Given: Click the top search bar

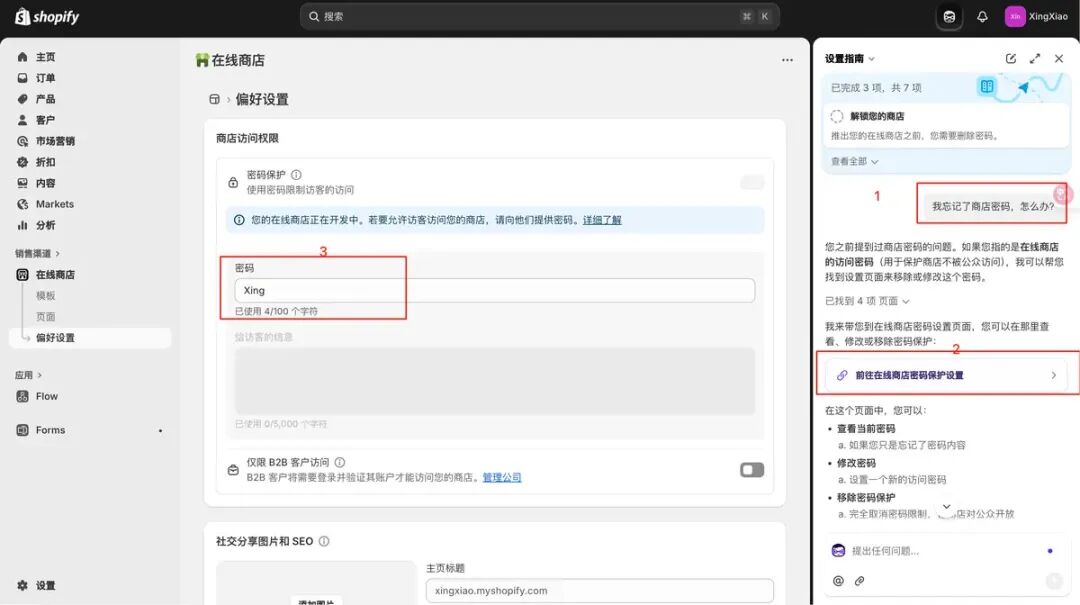Looking at the screenshot, I should (x=539, y=17).
